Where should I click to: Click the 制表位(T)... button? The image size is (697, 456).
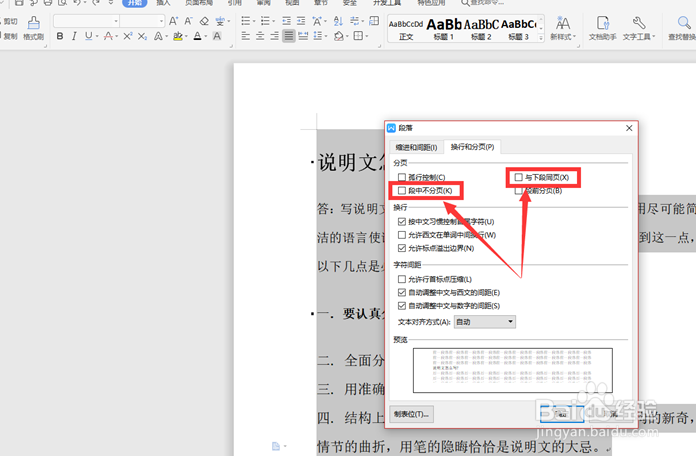click(411, 414)
